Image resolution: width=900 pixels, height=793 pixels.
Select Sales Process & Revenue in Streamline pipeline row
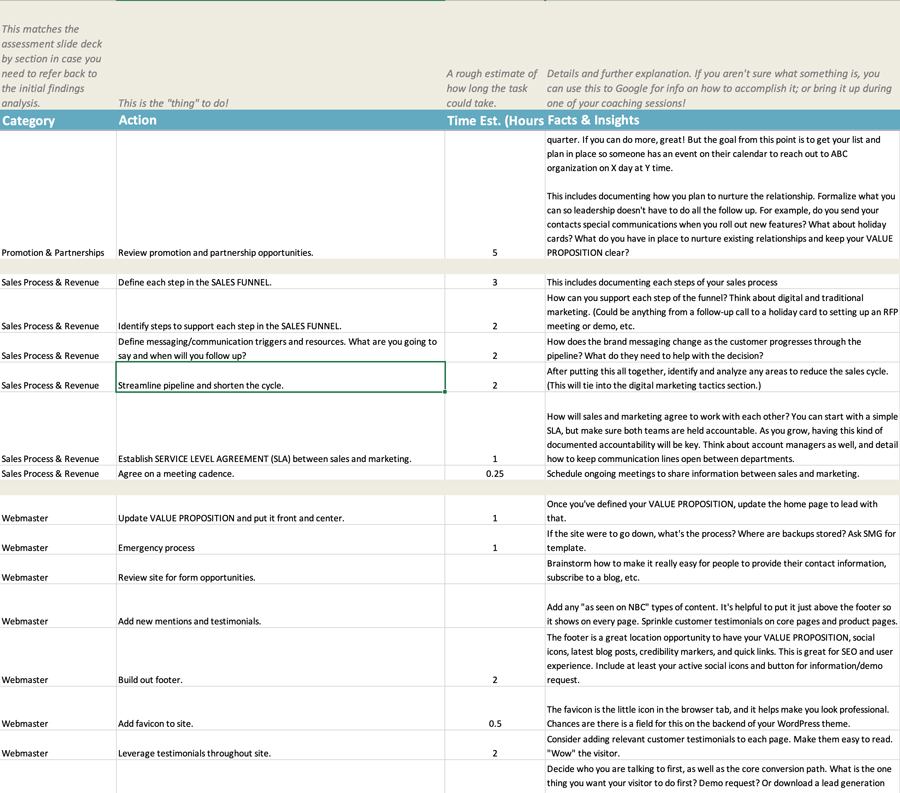57,378
